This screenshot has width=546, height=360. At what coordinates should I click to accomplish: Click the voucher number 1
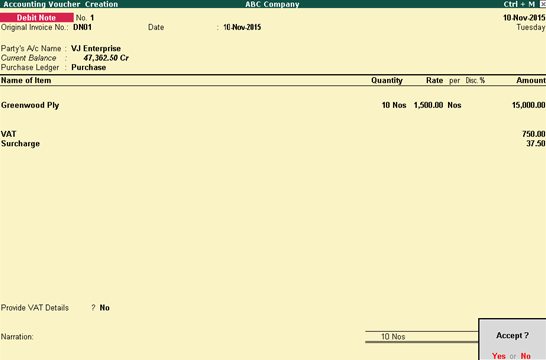point(92,18)
